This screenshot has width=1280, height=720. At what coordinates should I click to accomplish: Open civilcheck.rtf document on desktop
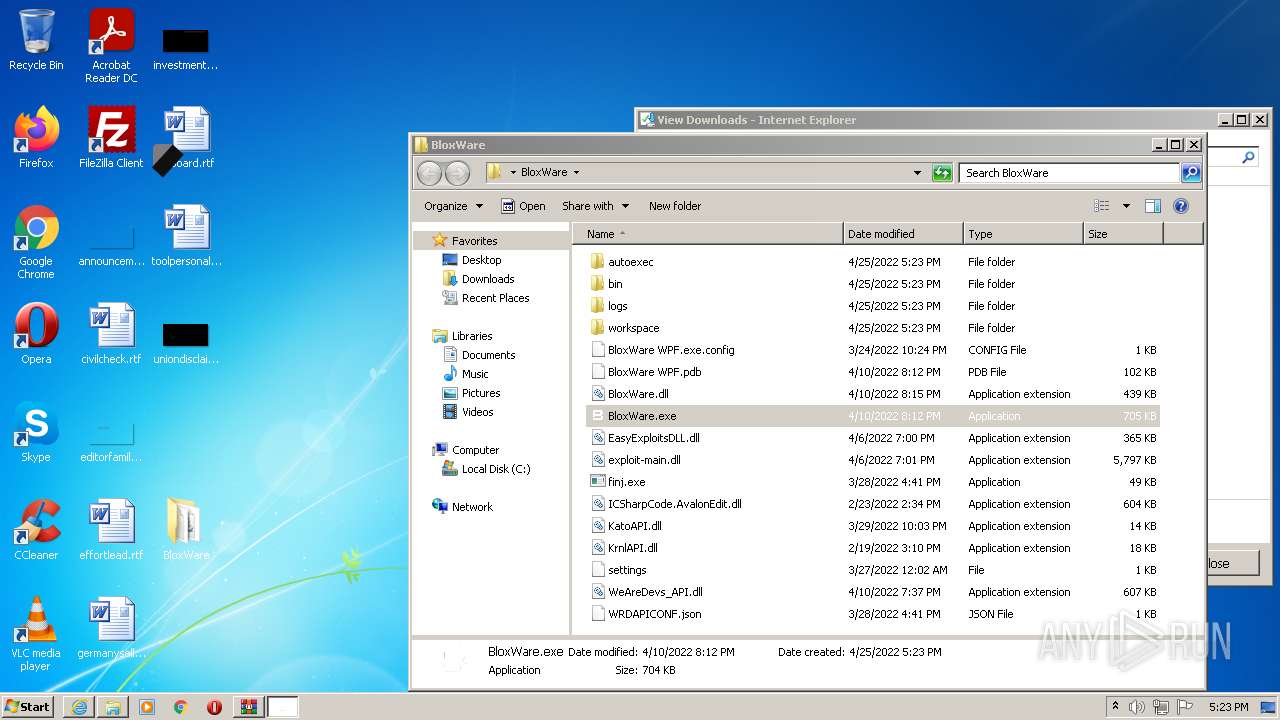[111, 334]
